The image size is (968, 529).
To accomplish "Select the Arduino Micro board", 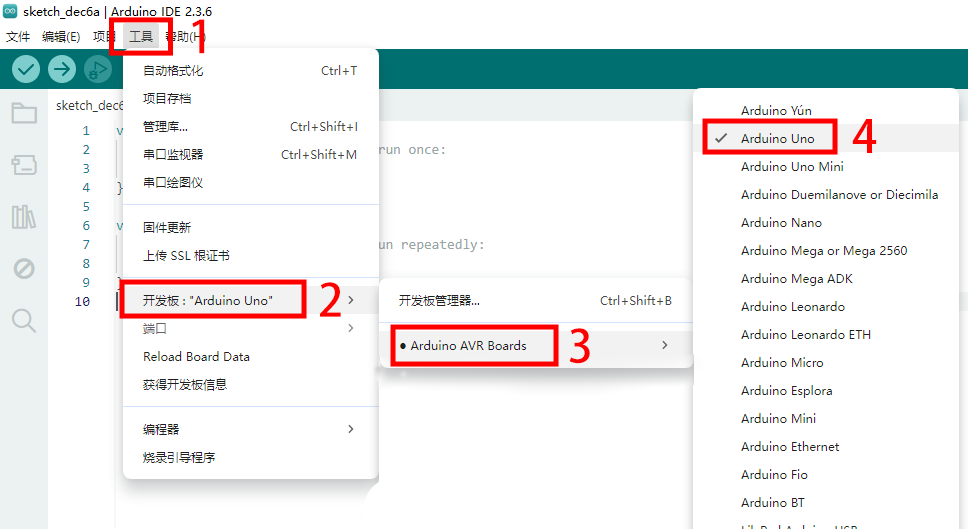I will [x=826, y=362].
